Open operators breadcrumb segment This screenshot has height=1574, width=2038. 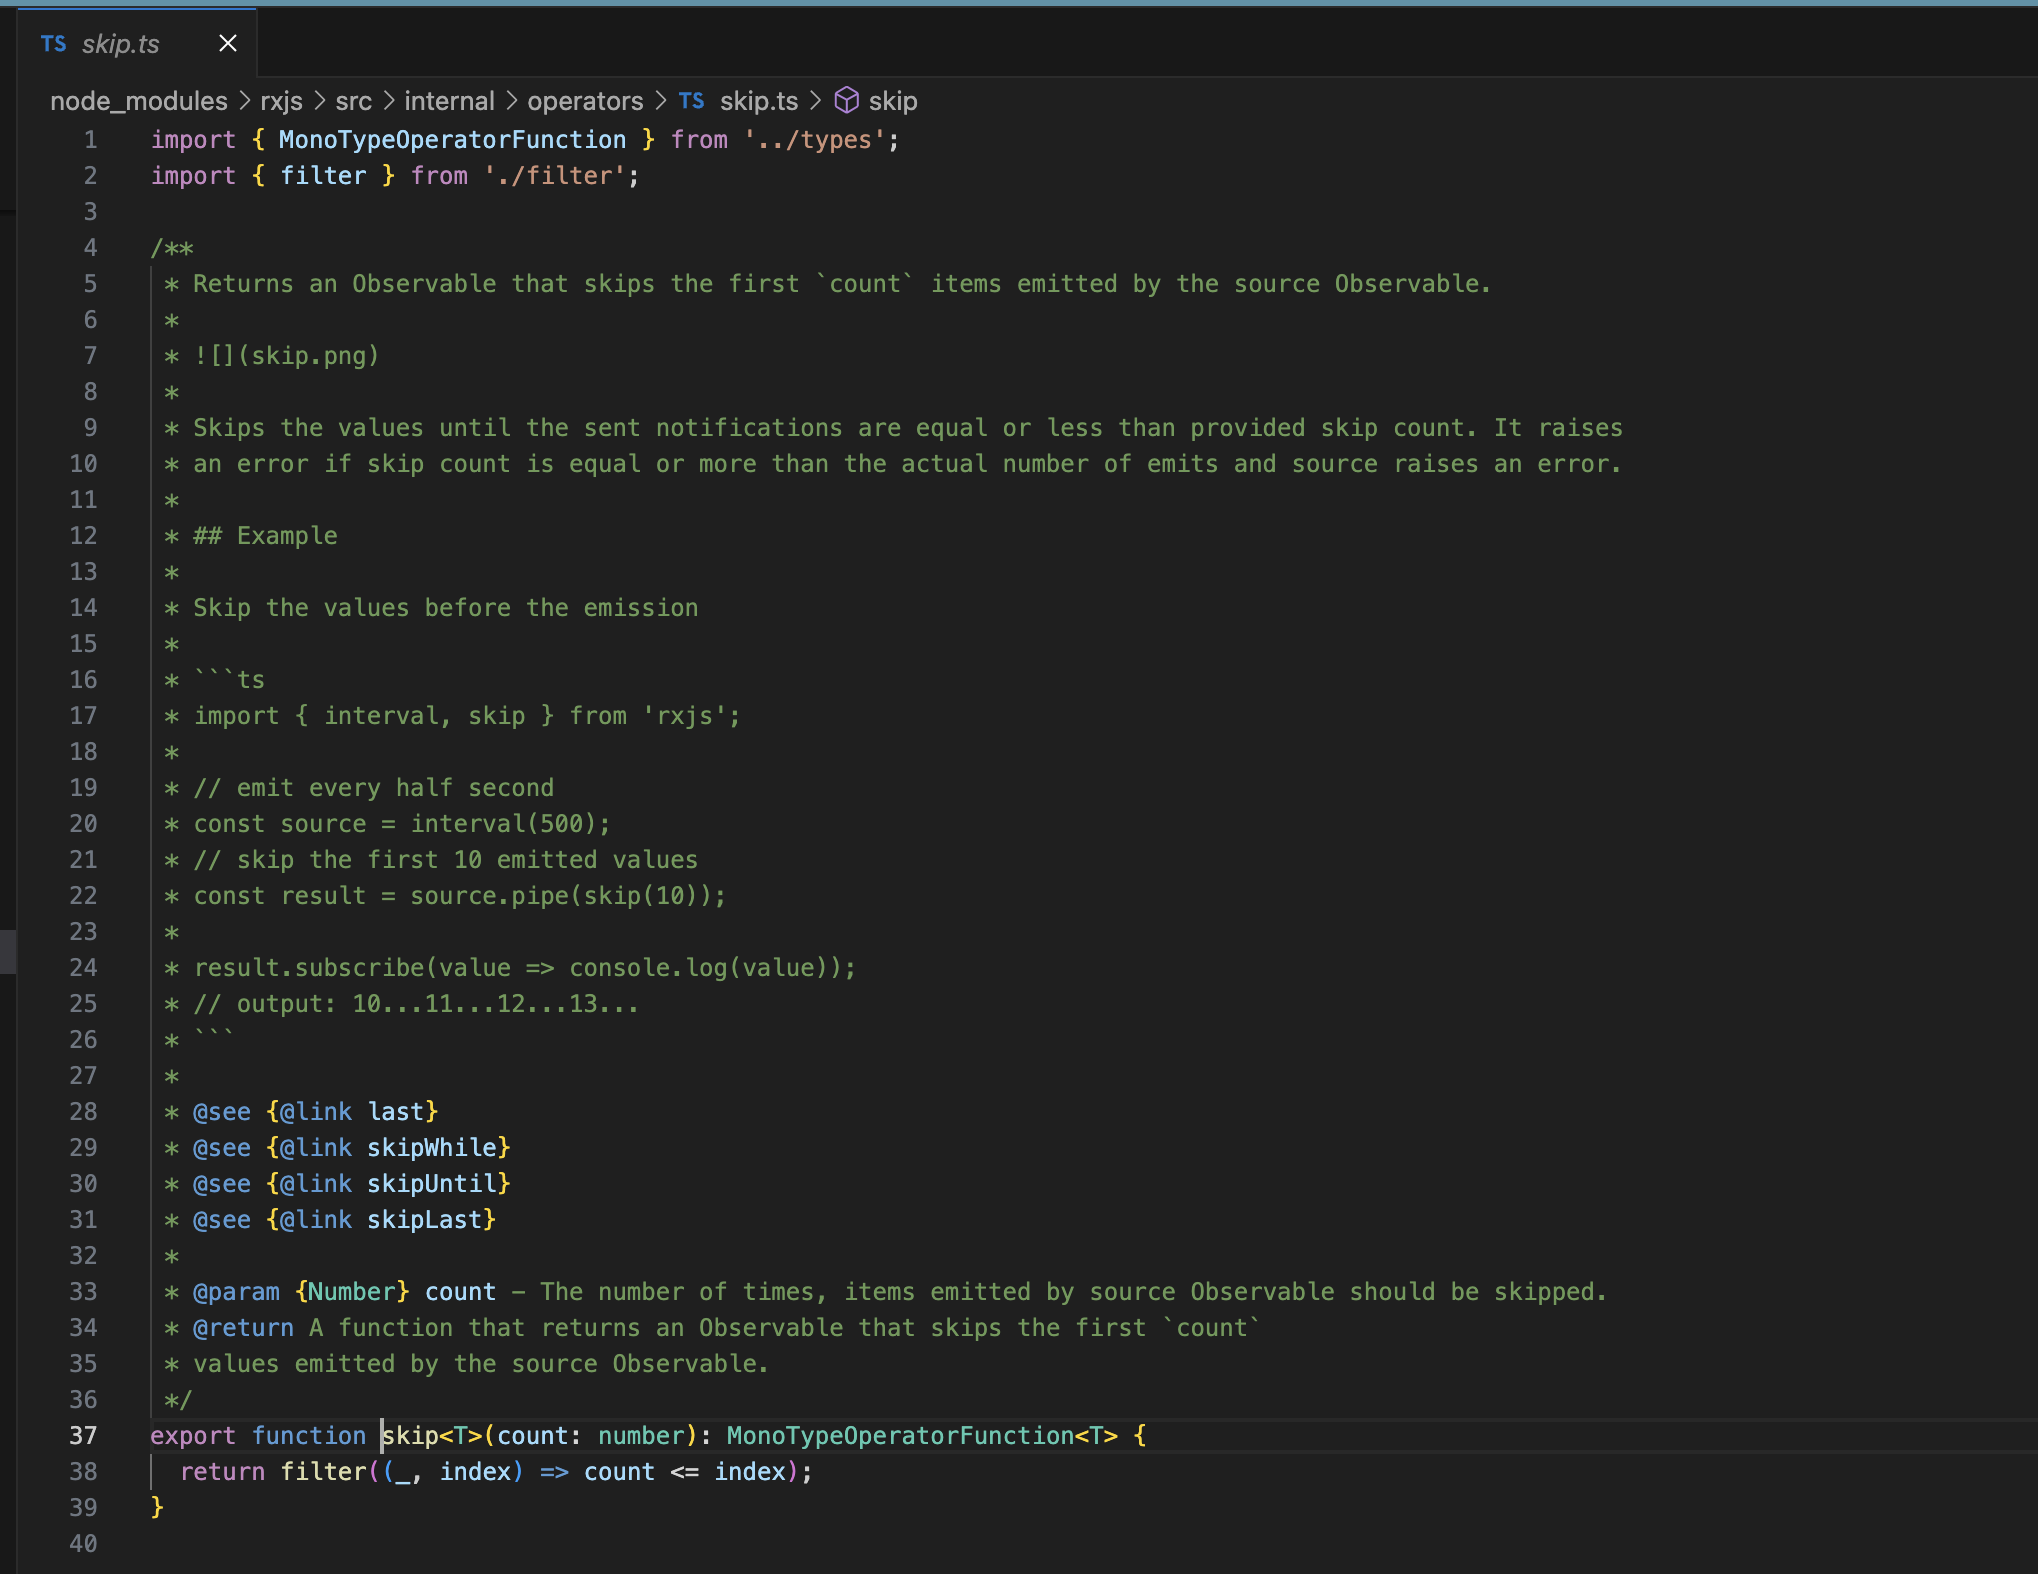[585, 101]
